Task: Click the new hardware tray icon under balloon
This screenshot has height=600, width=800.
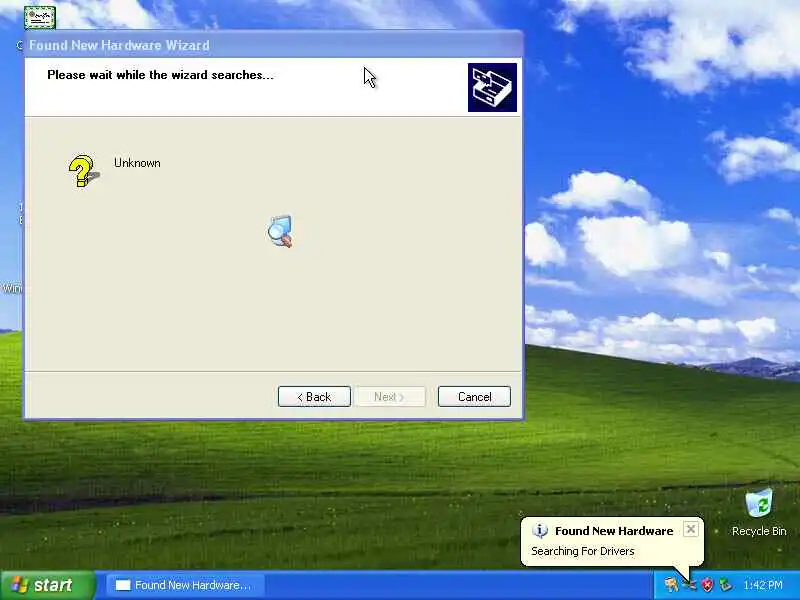Action: (x=689, y=585)
